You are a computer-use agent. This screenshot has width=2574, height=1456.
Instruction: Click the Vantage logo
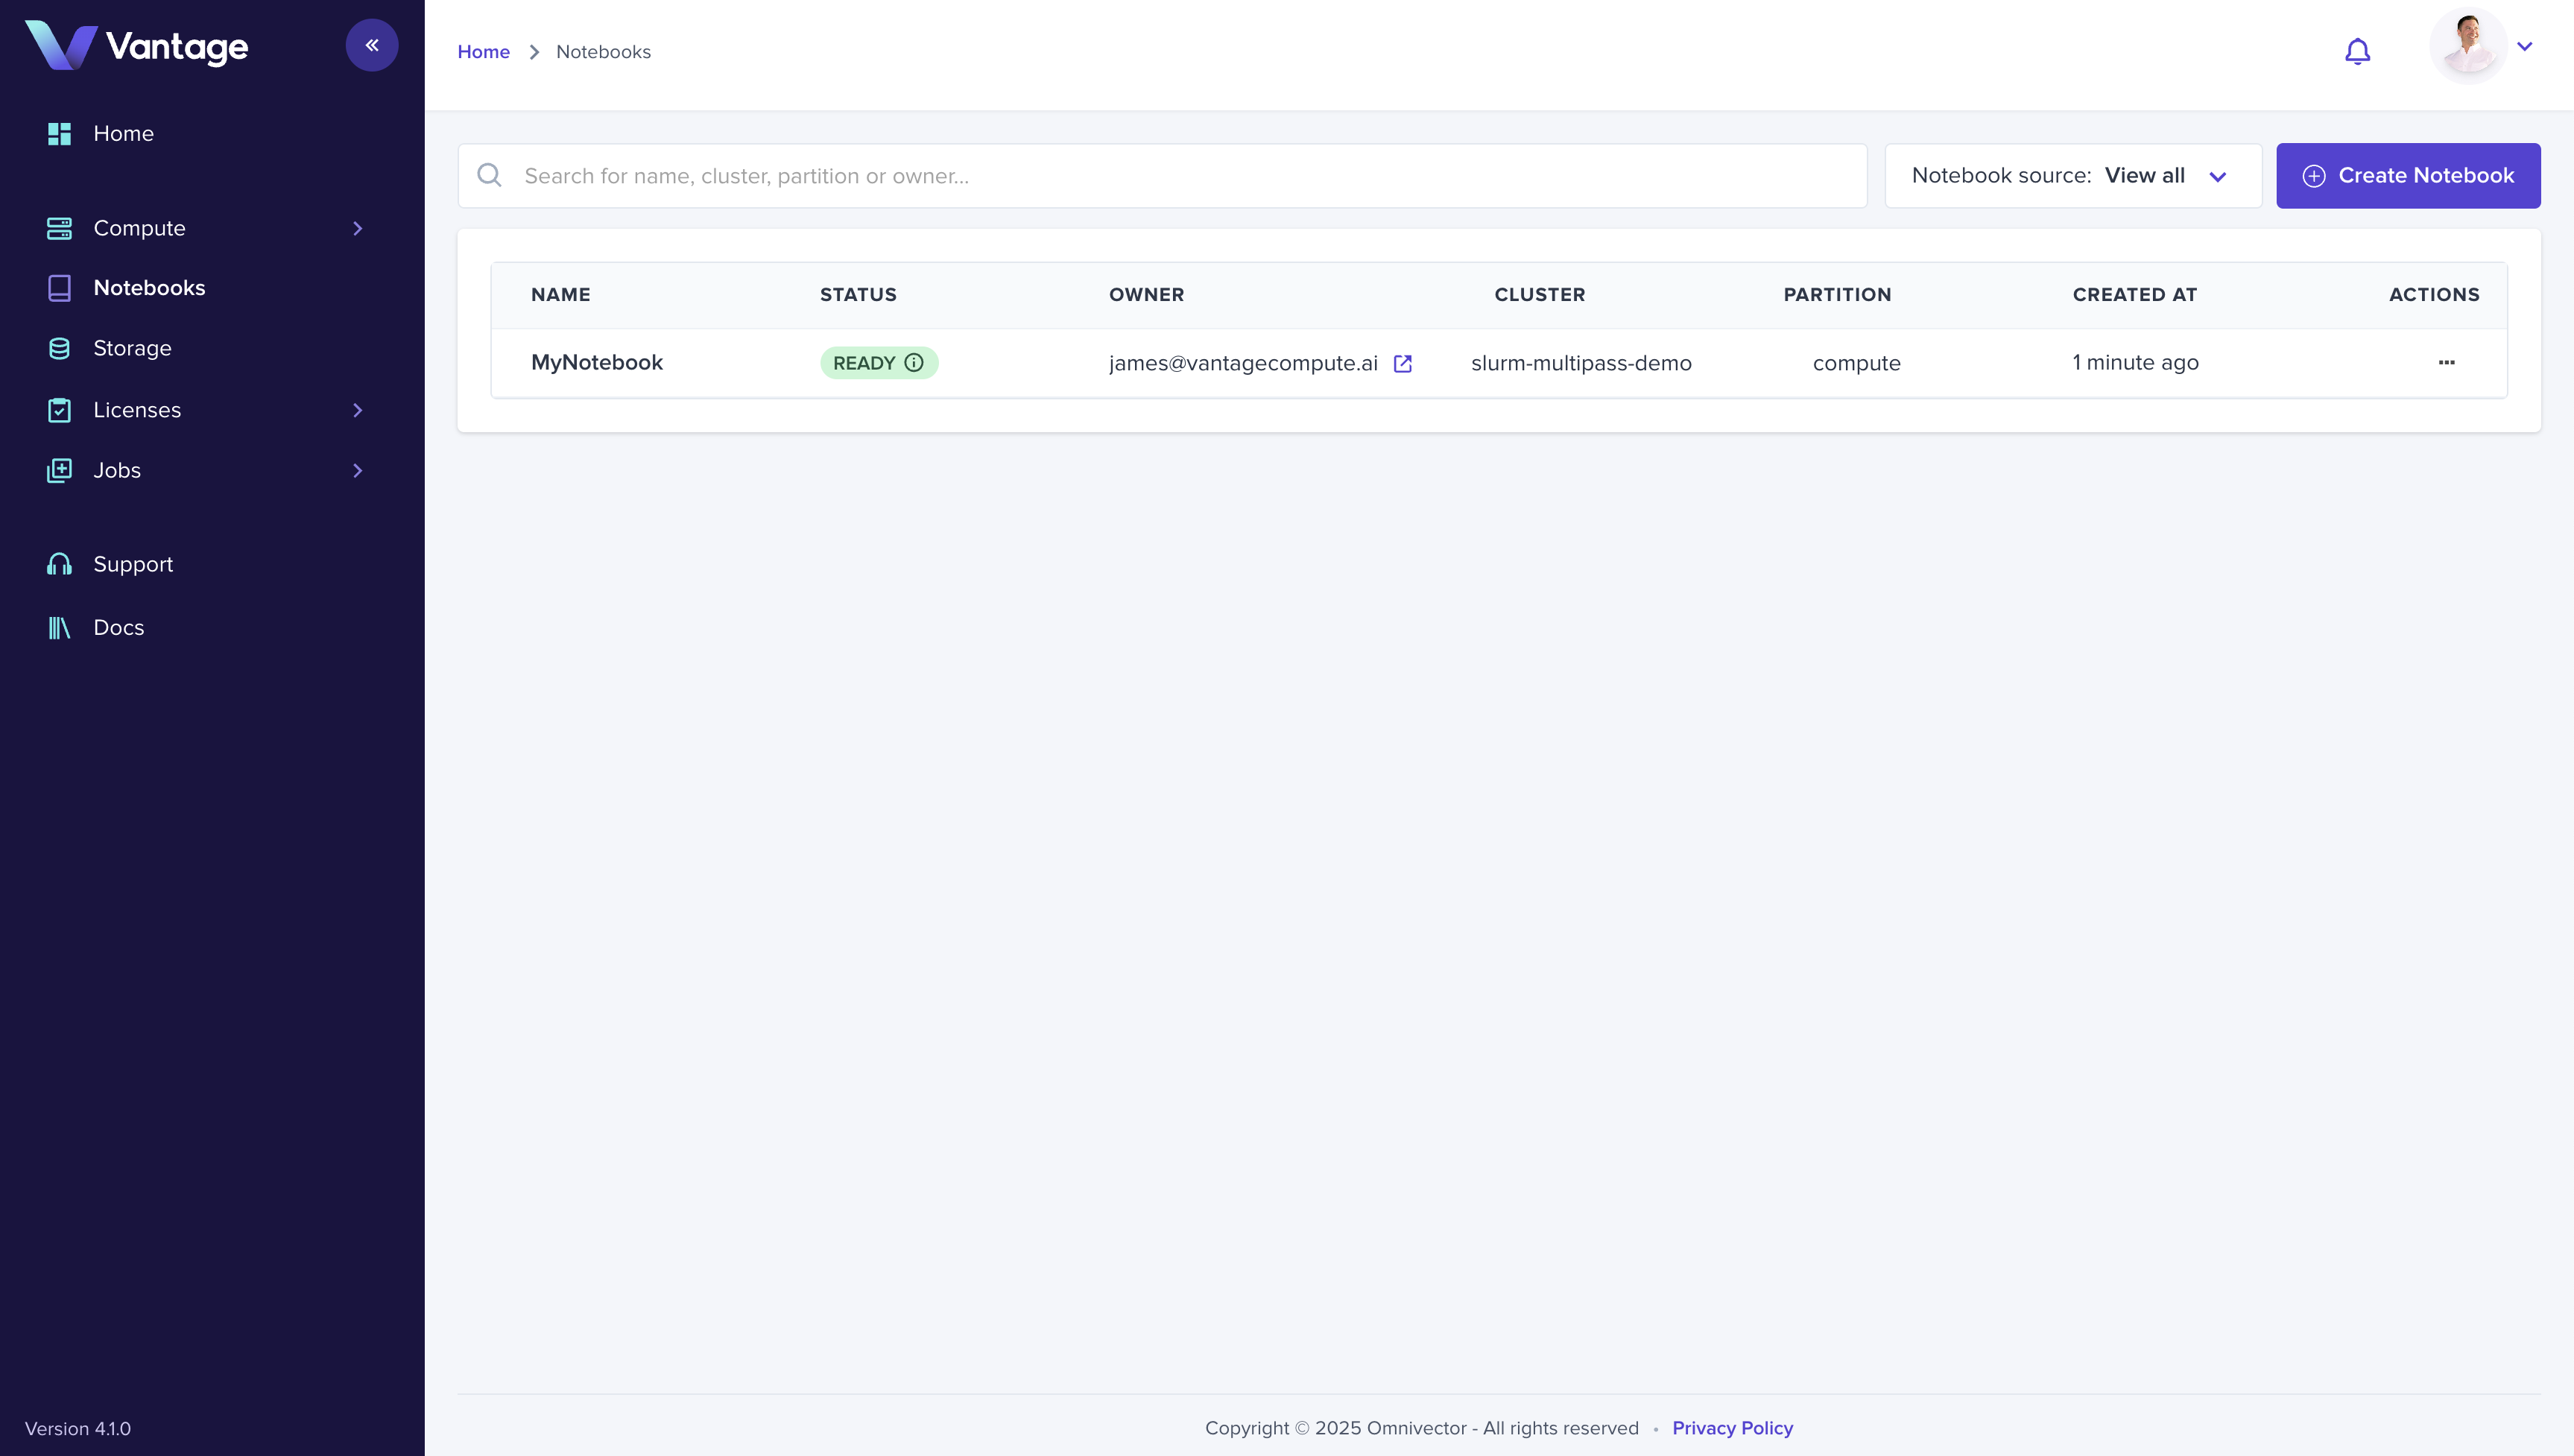(137, 46)
